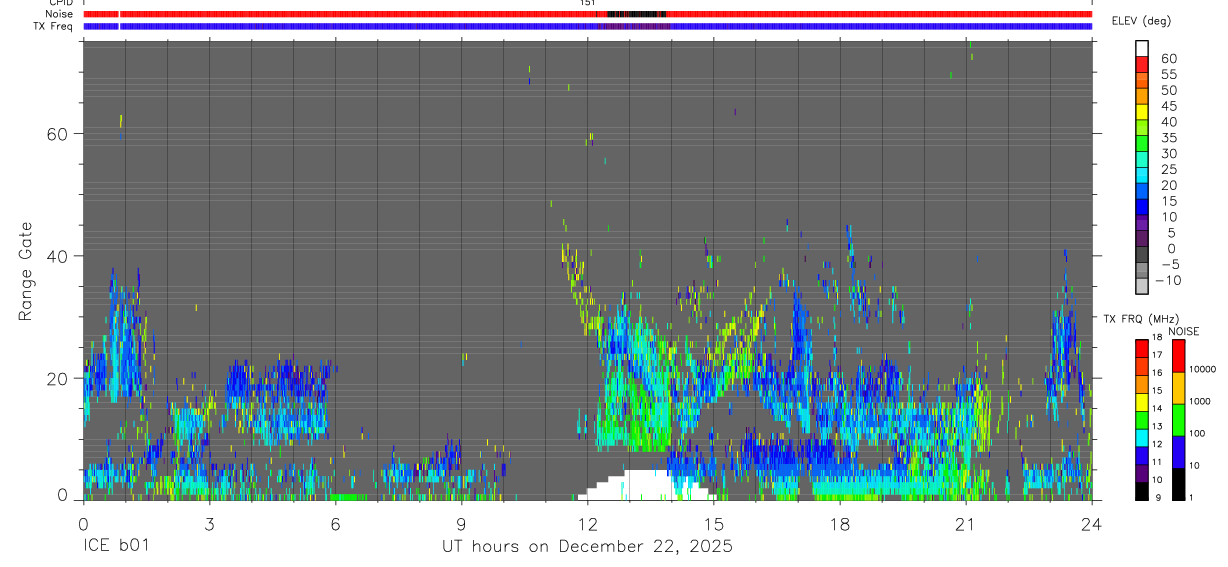The height and width of the screenshot is (567, 1228).
Task: Click the 'NOISE' legend title
Action: 1183,331
